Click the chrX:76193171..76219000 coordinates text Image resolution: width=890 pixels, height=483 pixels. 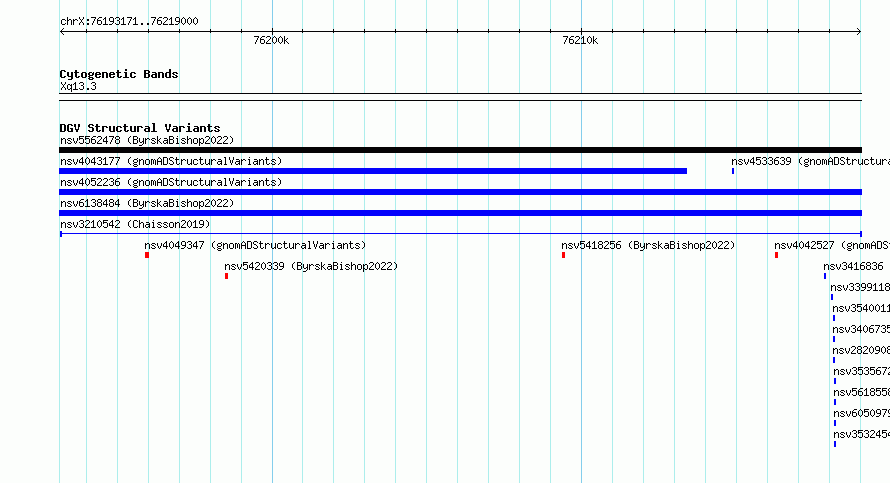coord(129,21)
